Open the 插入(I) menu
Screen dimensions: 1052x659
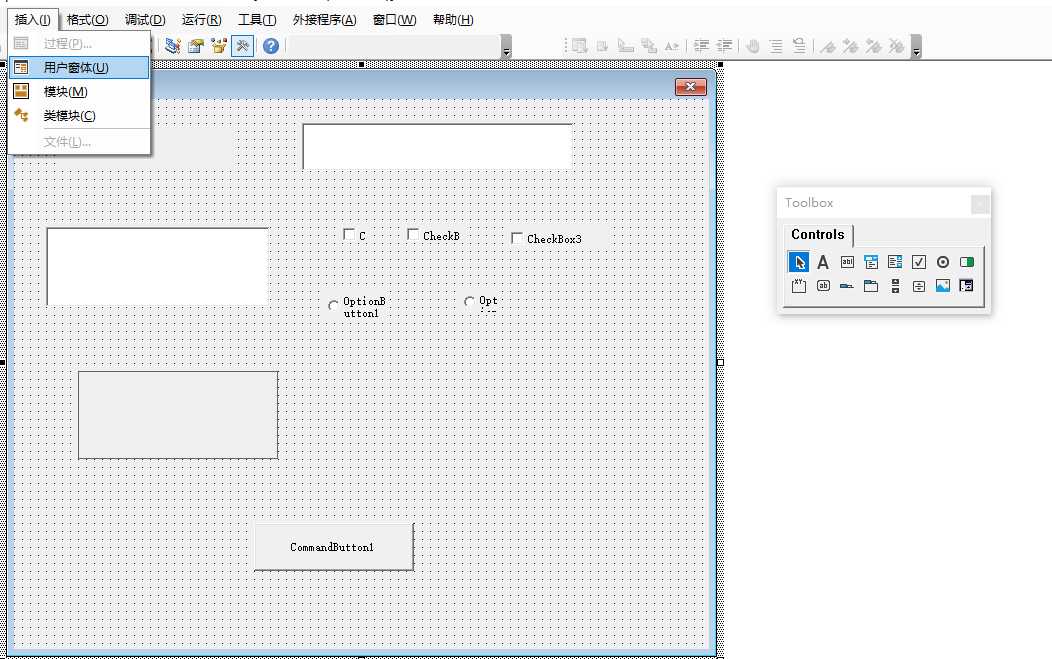(33, 19)
